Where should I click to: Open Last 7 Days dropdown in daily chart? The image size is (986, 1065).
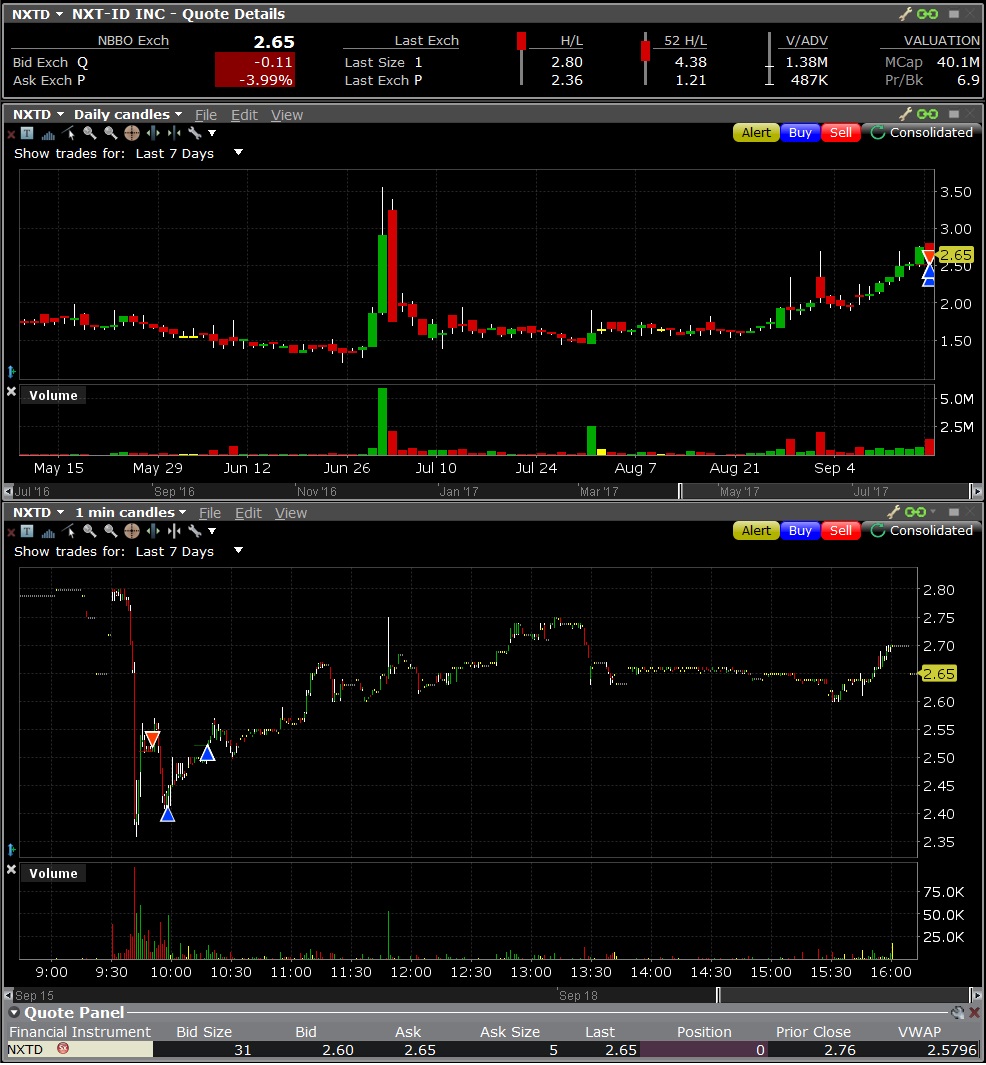coord(238,153)
